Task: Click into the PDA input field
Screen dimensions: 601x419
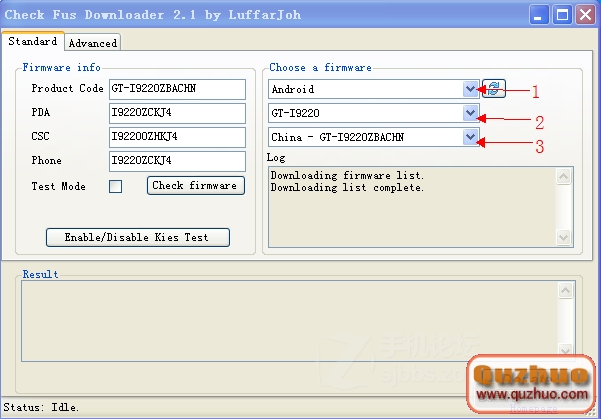Action: pos(177,113)
